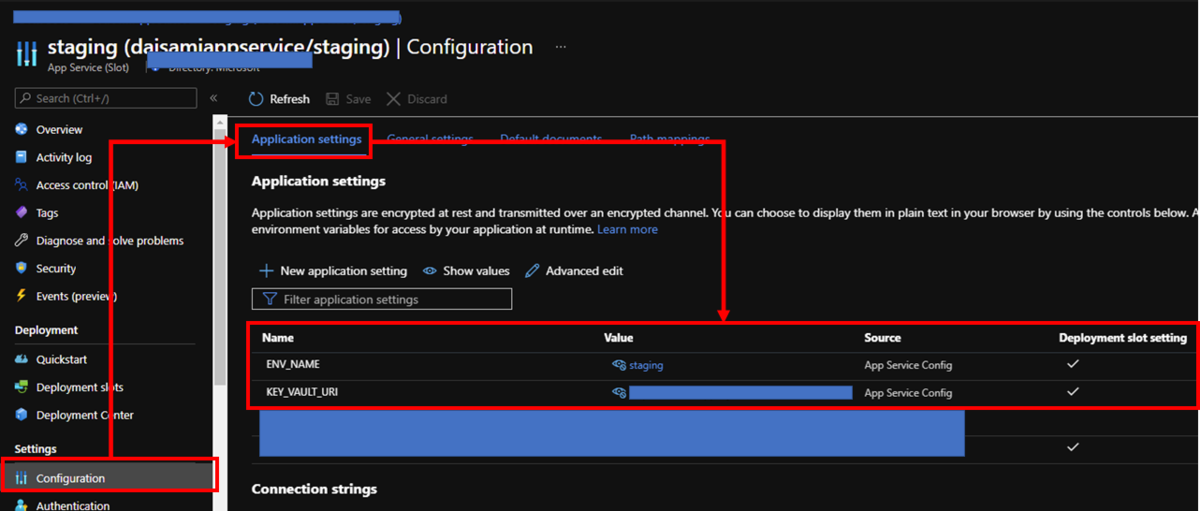Click Access control people icon
This screenshot has width=1200, height=511.
tap(21, 185)
